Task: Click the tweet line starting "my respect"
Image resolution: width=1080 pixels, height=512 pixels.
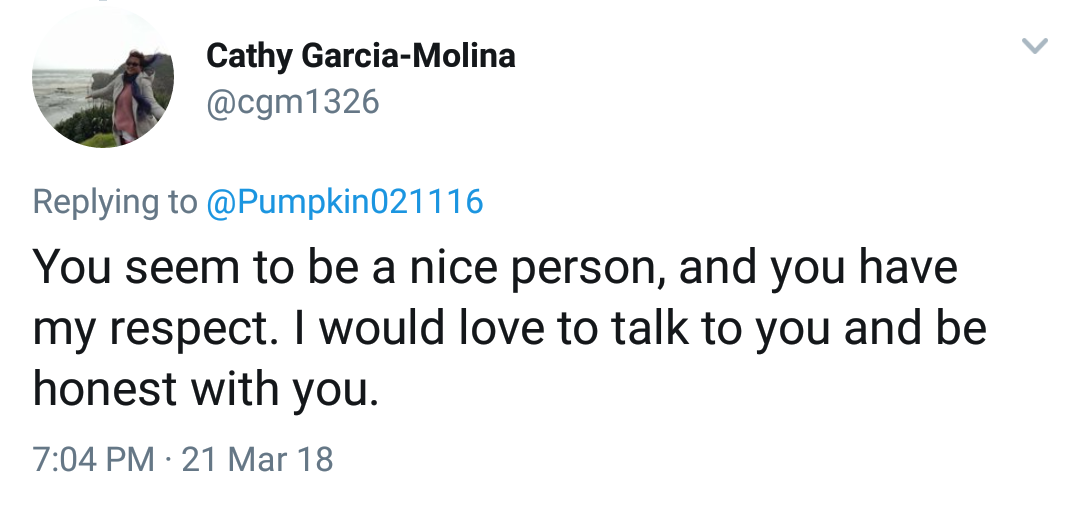Action: tap(509, 329)
